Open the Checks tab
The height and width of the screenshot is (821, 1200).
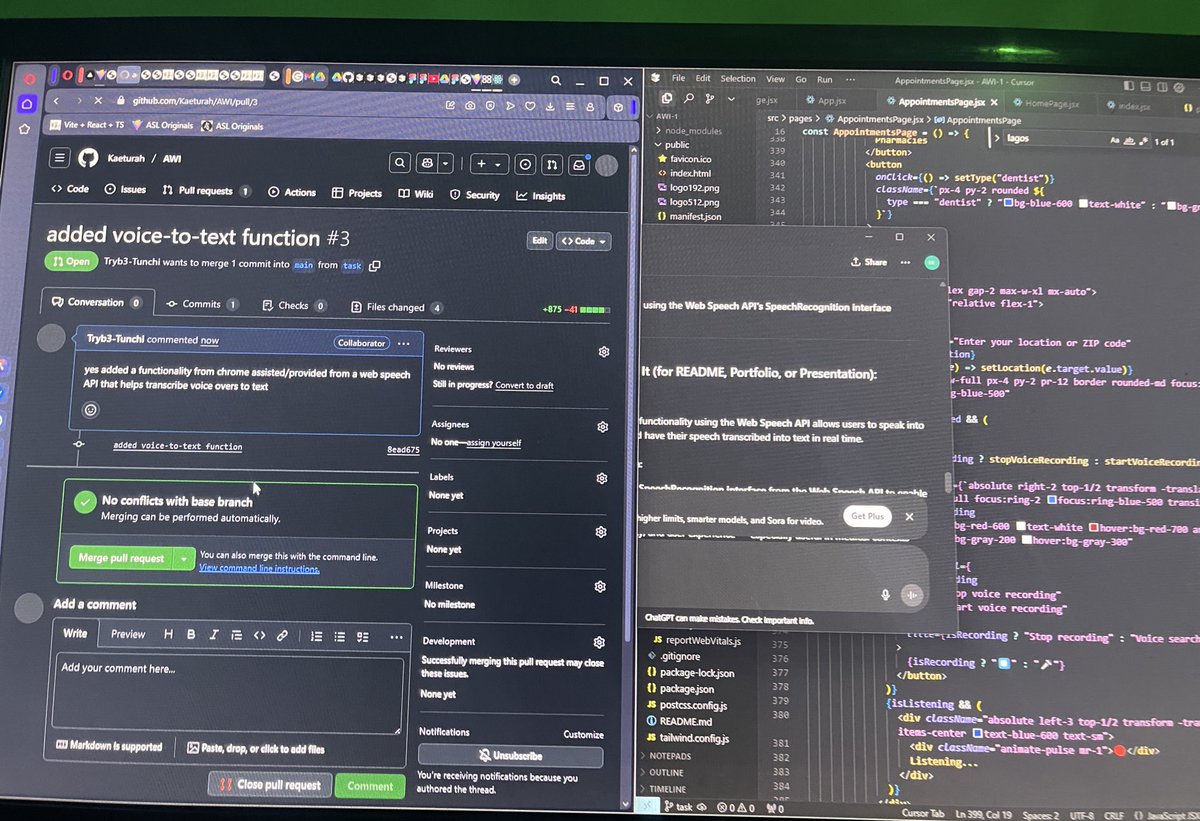tap(294, 305)
